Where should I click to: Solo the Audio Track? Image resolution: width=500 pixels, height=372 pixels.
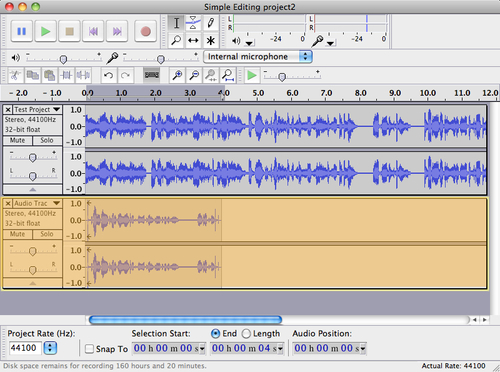(x=47, y=234)
